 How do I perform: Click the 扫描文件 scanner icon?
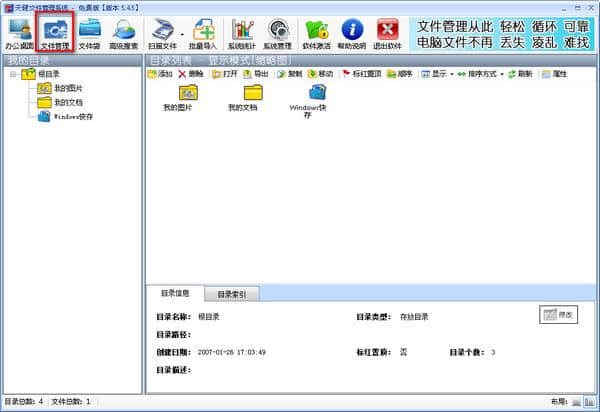[164, 35]
